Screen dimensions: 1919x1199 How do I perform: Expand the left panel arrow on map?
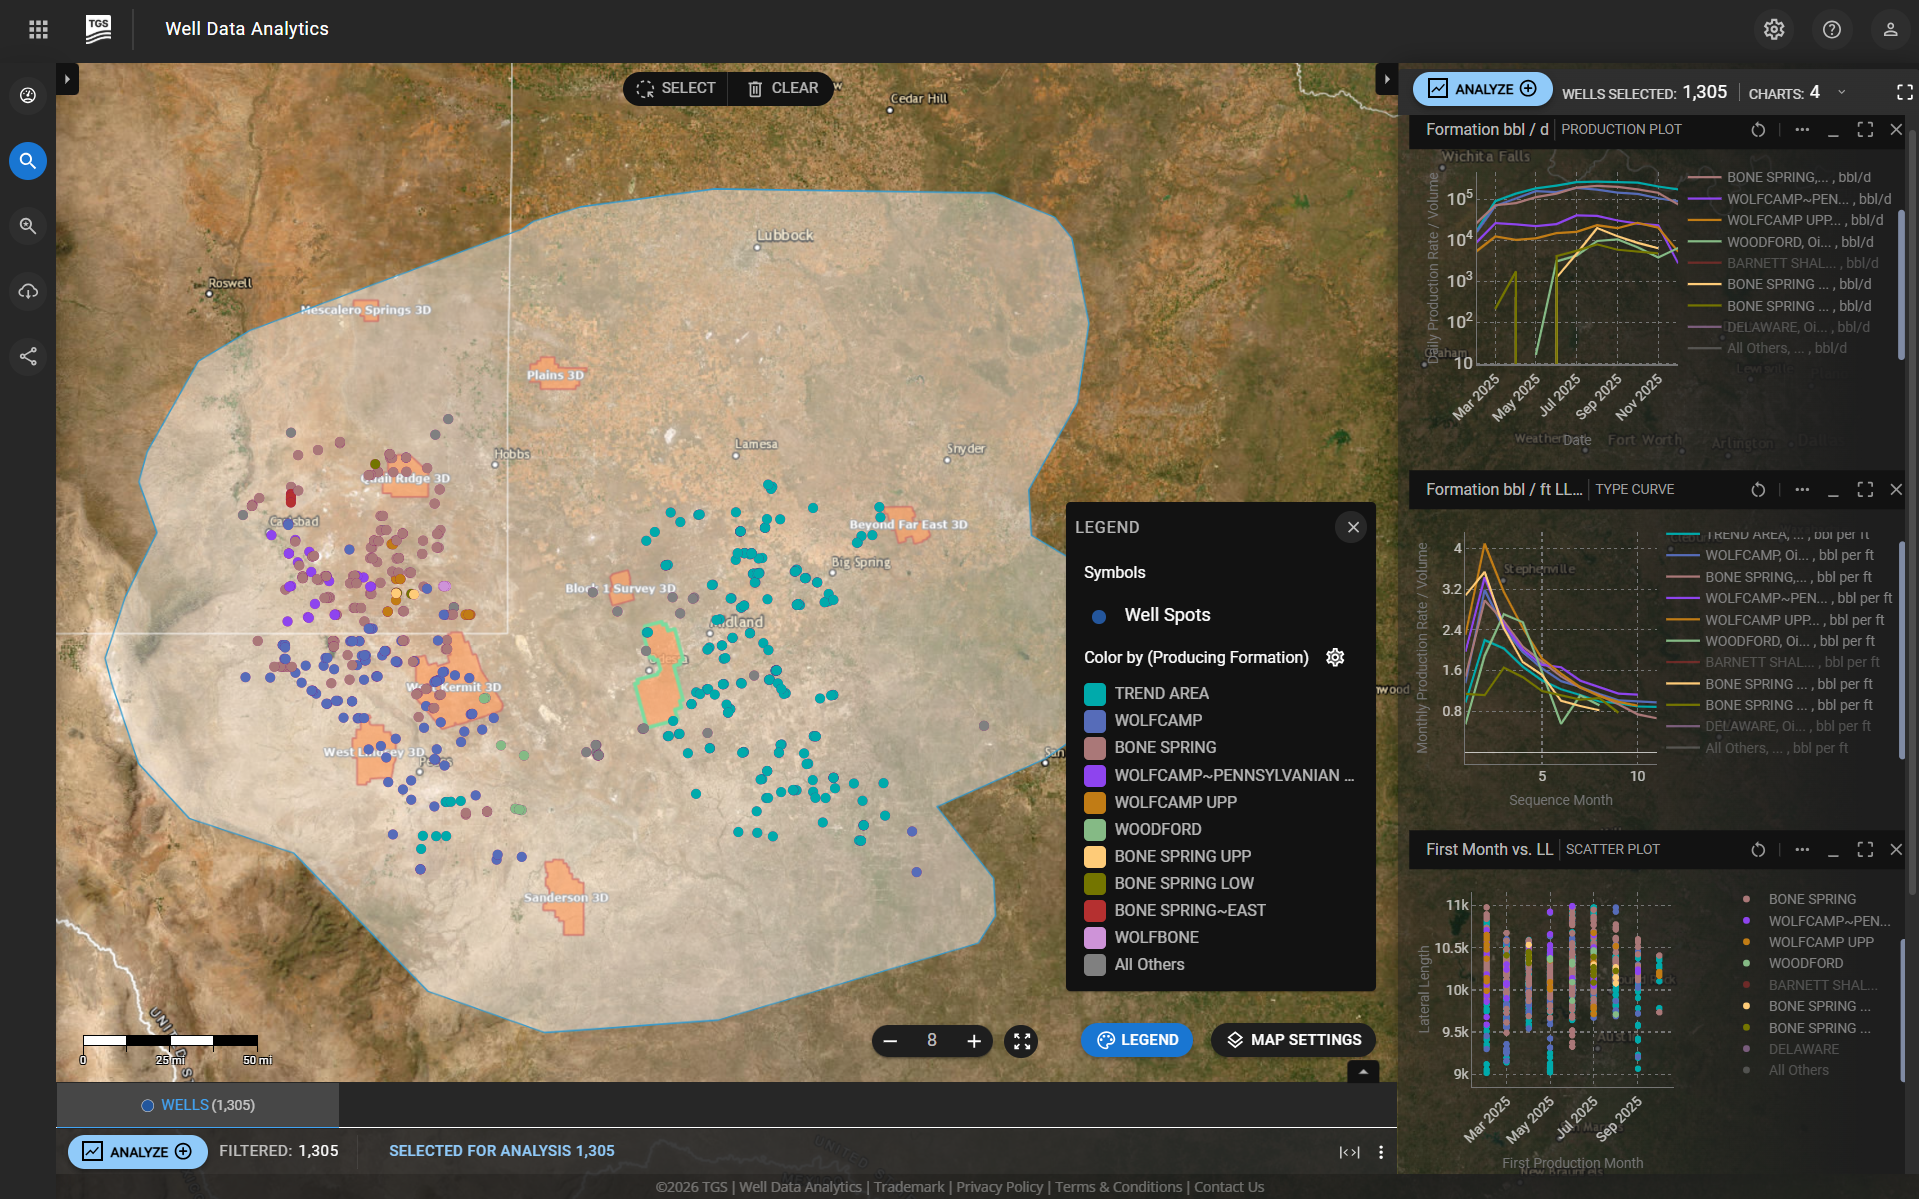67,79
